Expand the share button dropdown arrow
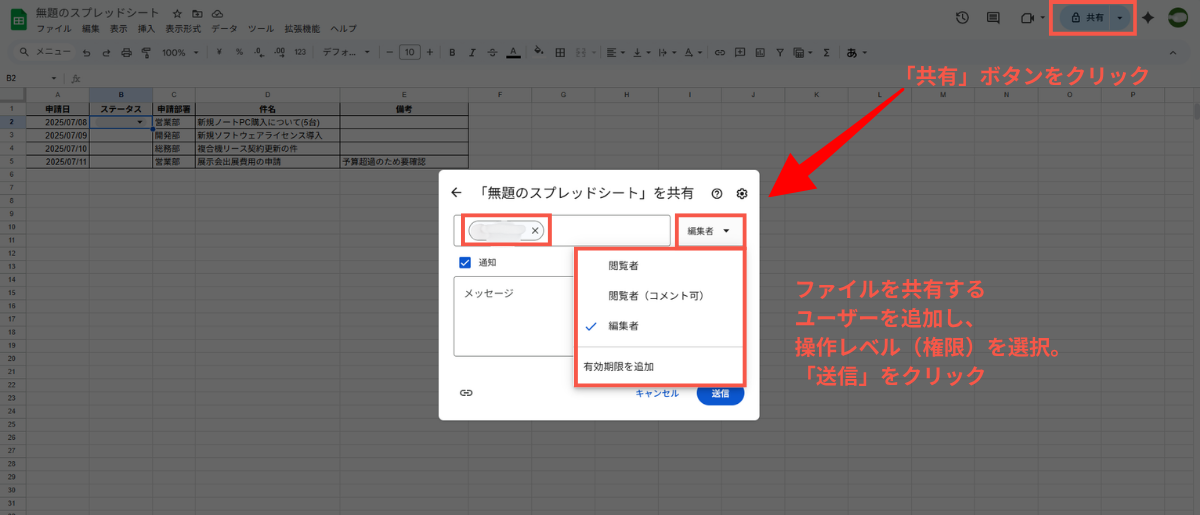Image resolution: width=1200 pixels, height=515 pixels. pyautogui.click(x=1120, y=18)
